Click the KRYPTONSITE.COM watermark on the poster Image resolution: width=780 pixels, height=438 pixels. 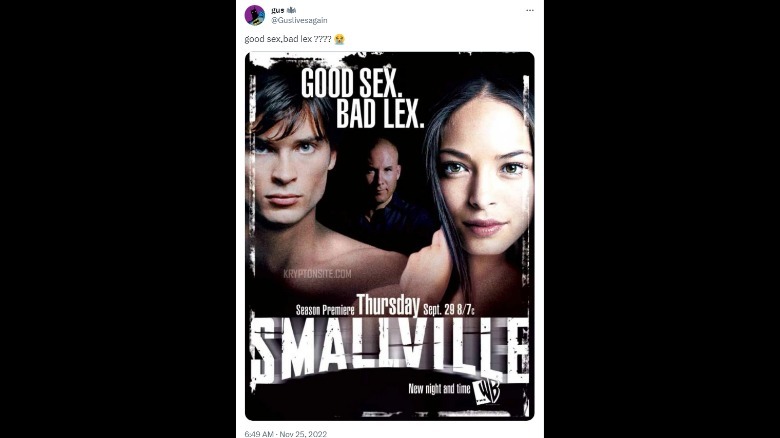click(317, 274)
